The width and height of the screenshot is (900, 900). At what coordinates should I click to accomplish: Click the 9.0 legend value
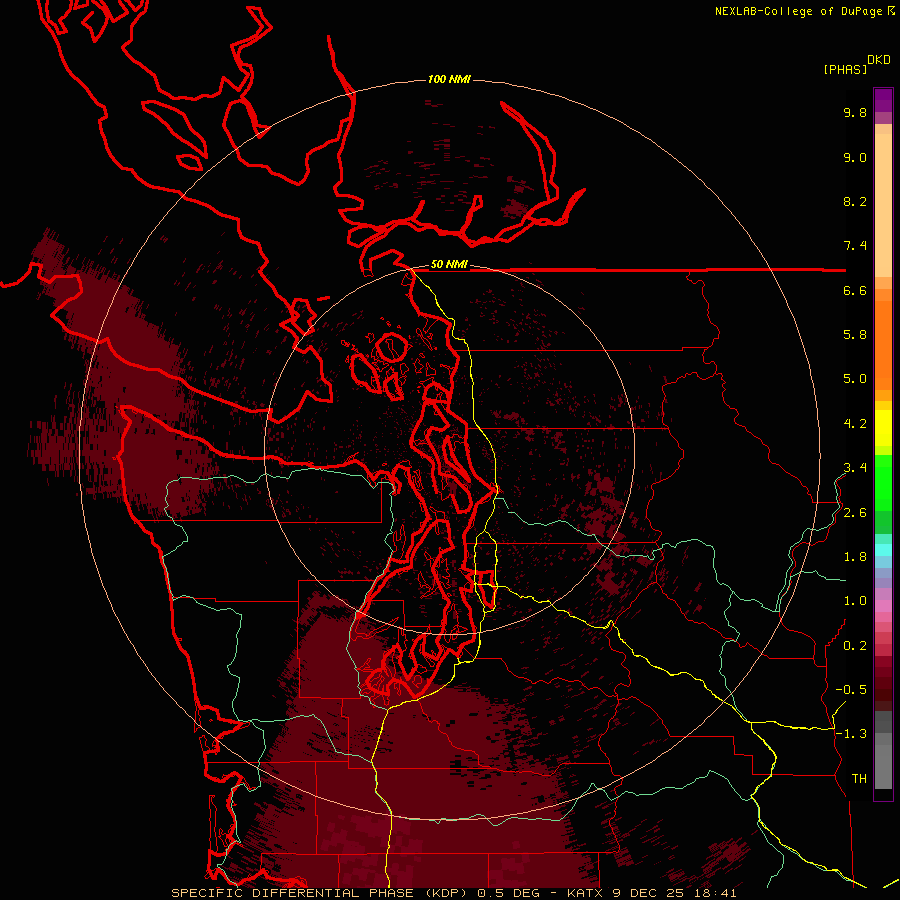point(855,157)
